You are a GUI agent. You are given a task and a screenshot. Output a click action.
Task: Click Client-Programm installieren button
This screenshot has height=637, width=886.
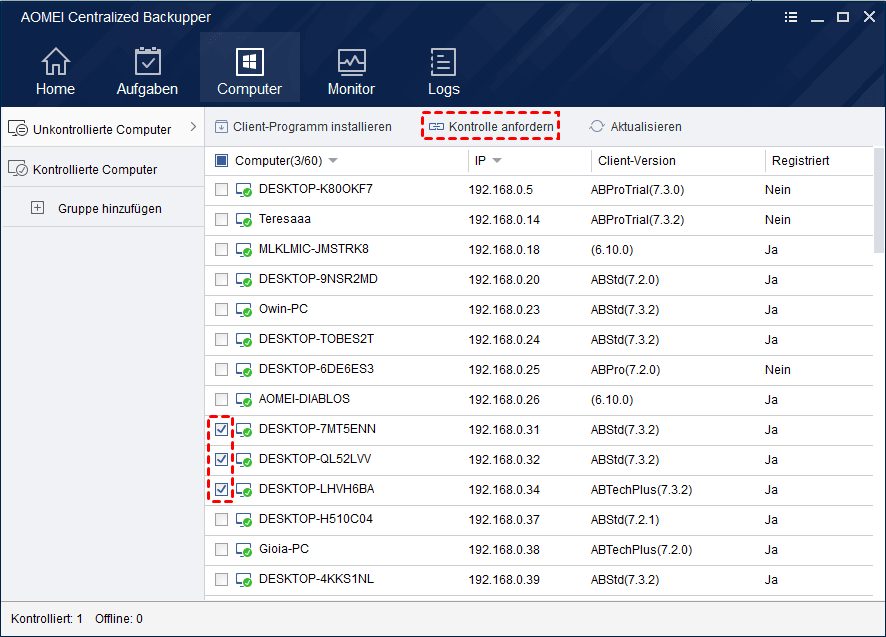point(303,127)
